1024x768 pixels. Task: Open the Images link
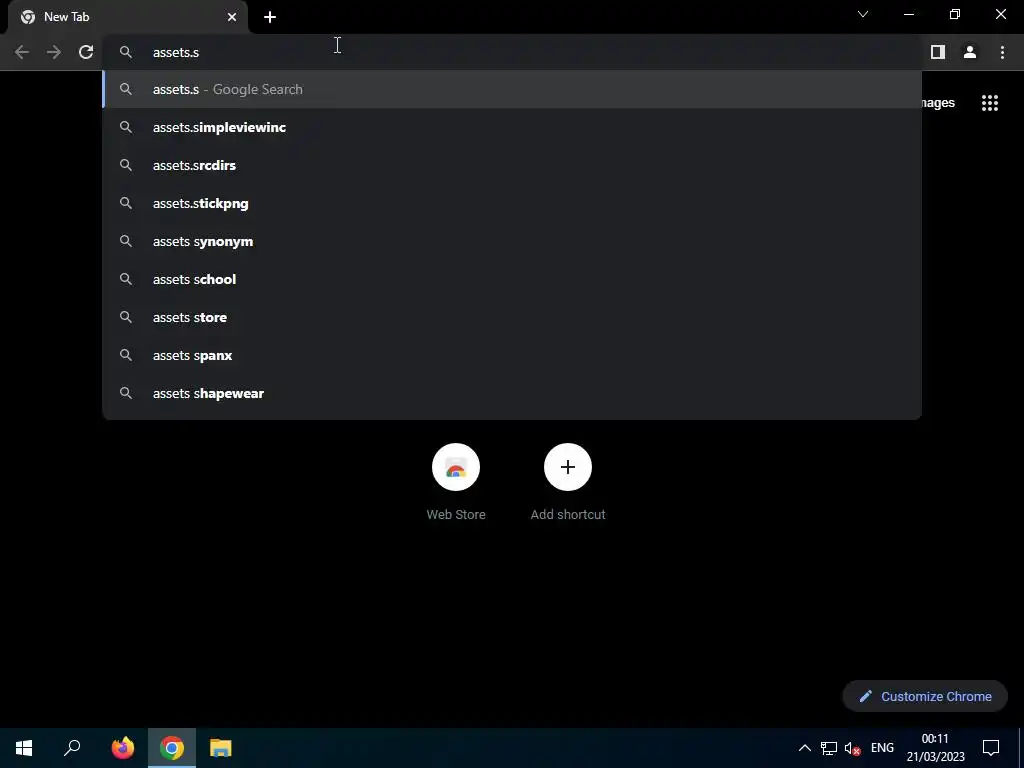pos(938,103)
